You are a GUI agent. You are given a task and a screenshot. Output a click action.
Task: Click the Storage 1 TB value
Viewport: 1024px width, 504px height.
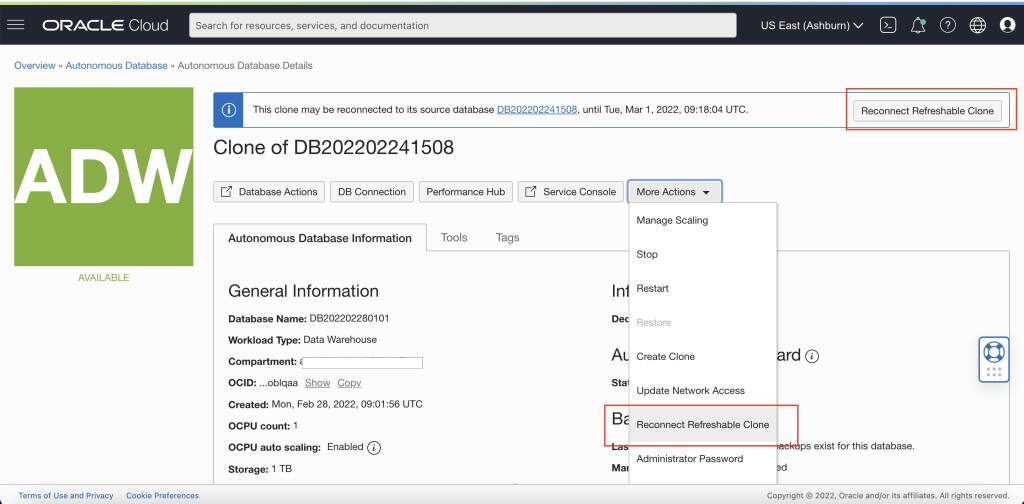pos(281,469)
